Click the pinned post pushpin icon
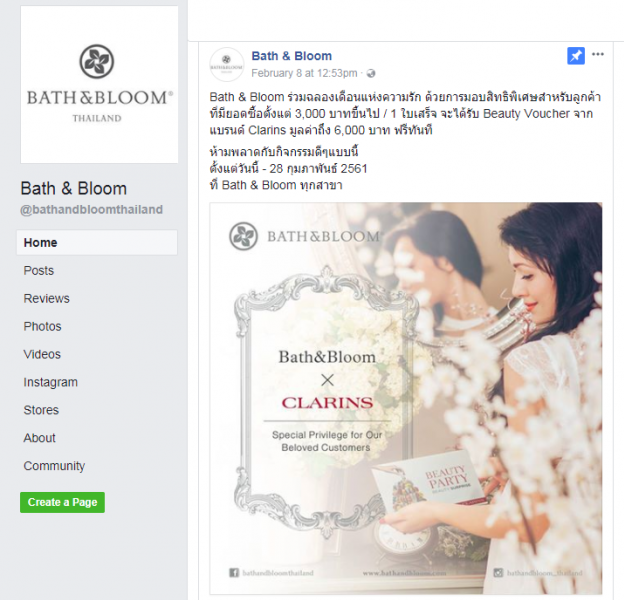Image resolution: width=624 pixels, height=600 pixels. pyautogui.click(x=576, y=56)
